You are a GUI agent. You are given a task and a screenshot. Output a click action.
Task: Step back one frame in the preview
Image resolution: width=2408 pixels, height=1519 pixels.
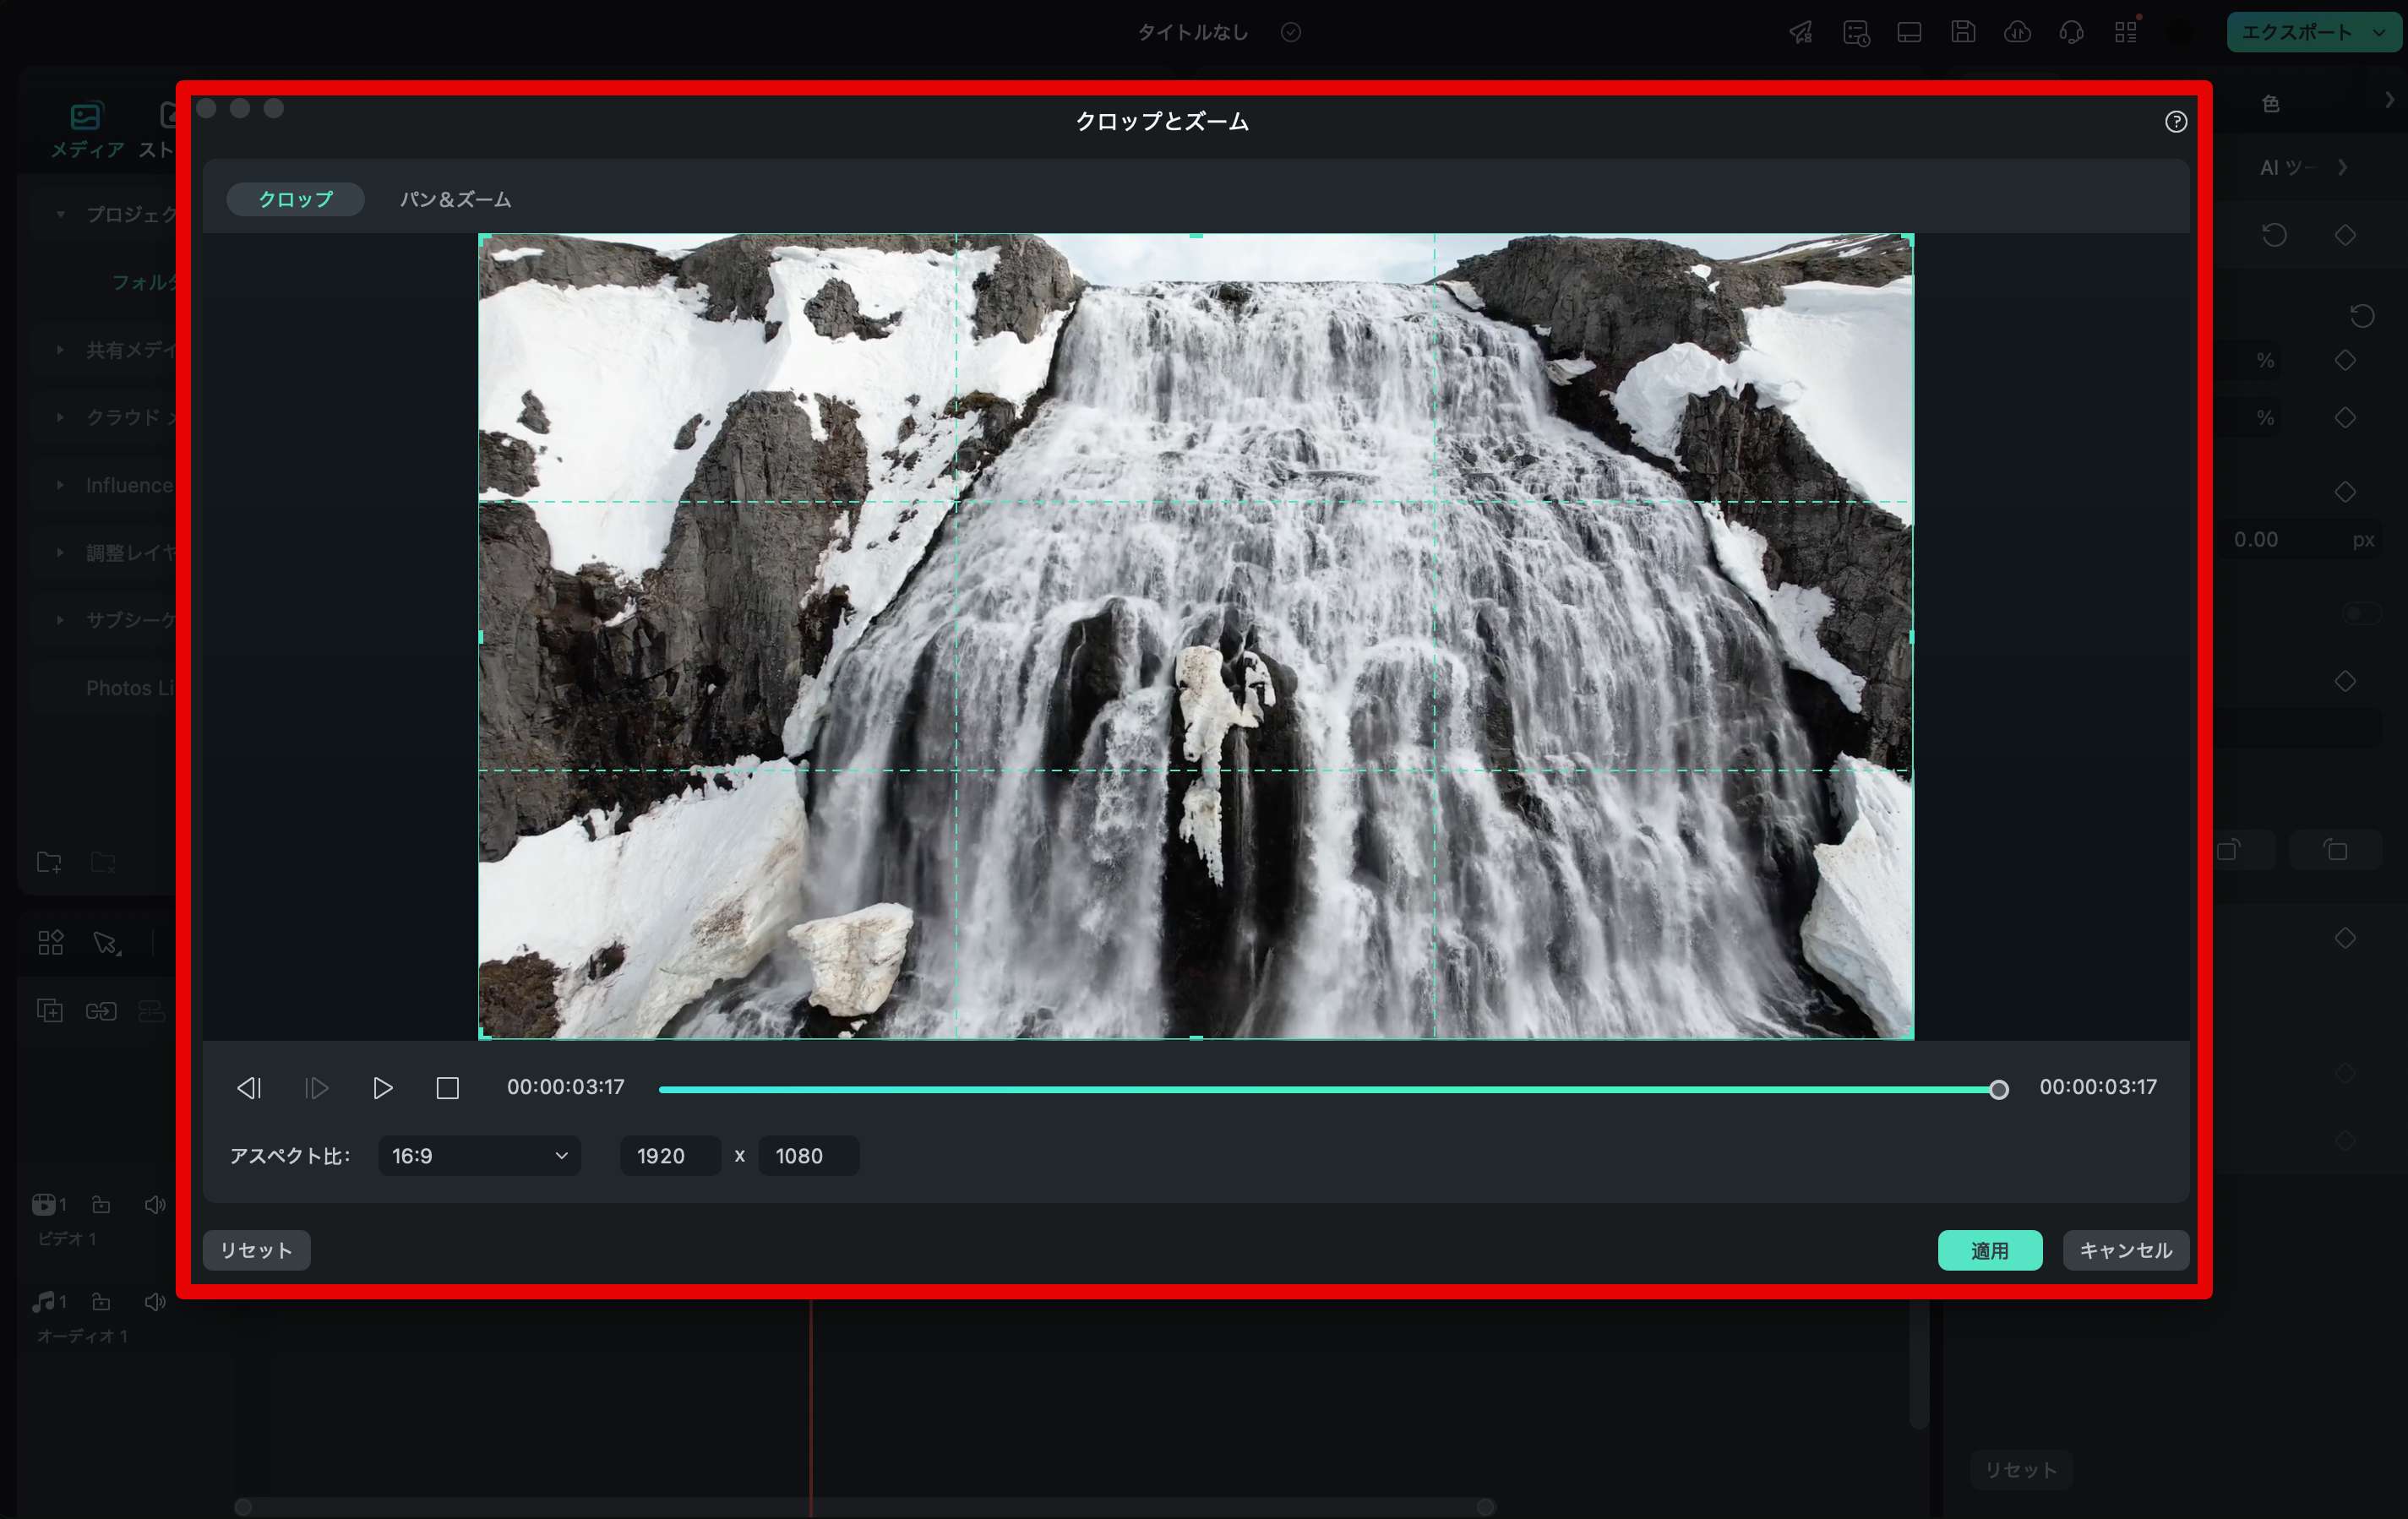249,1088
